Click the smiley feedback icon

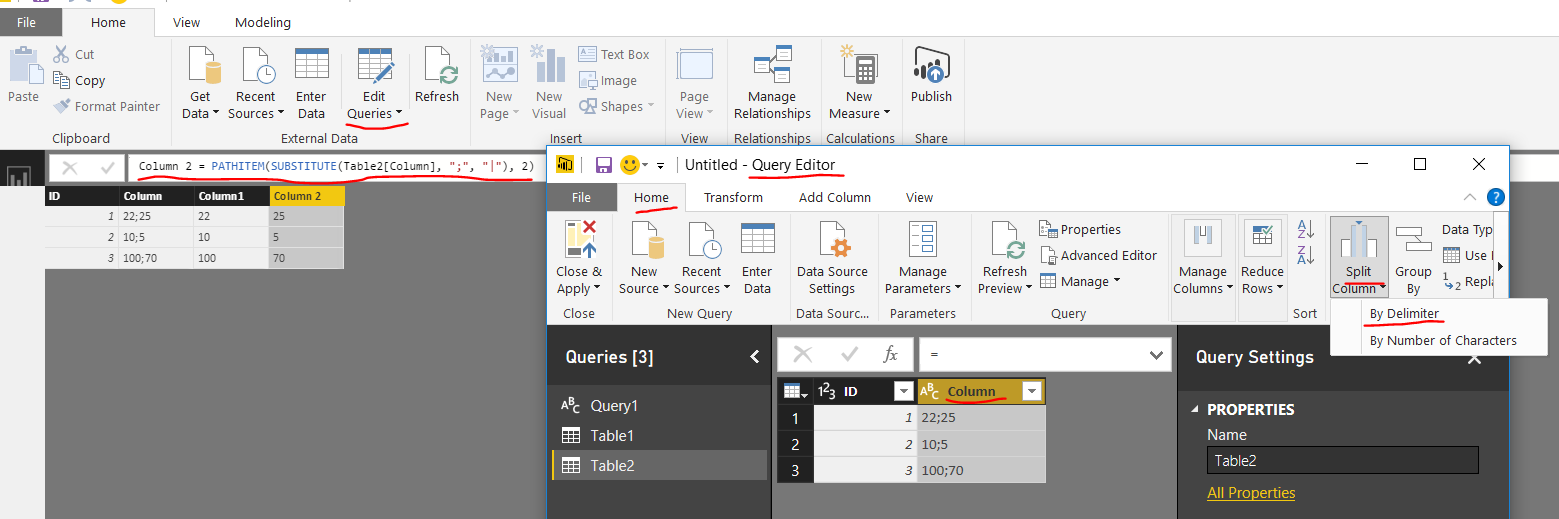pyautogui.click(x=630, y=164)
